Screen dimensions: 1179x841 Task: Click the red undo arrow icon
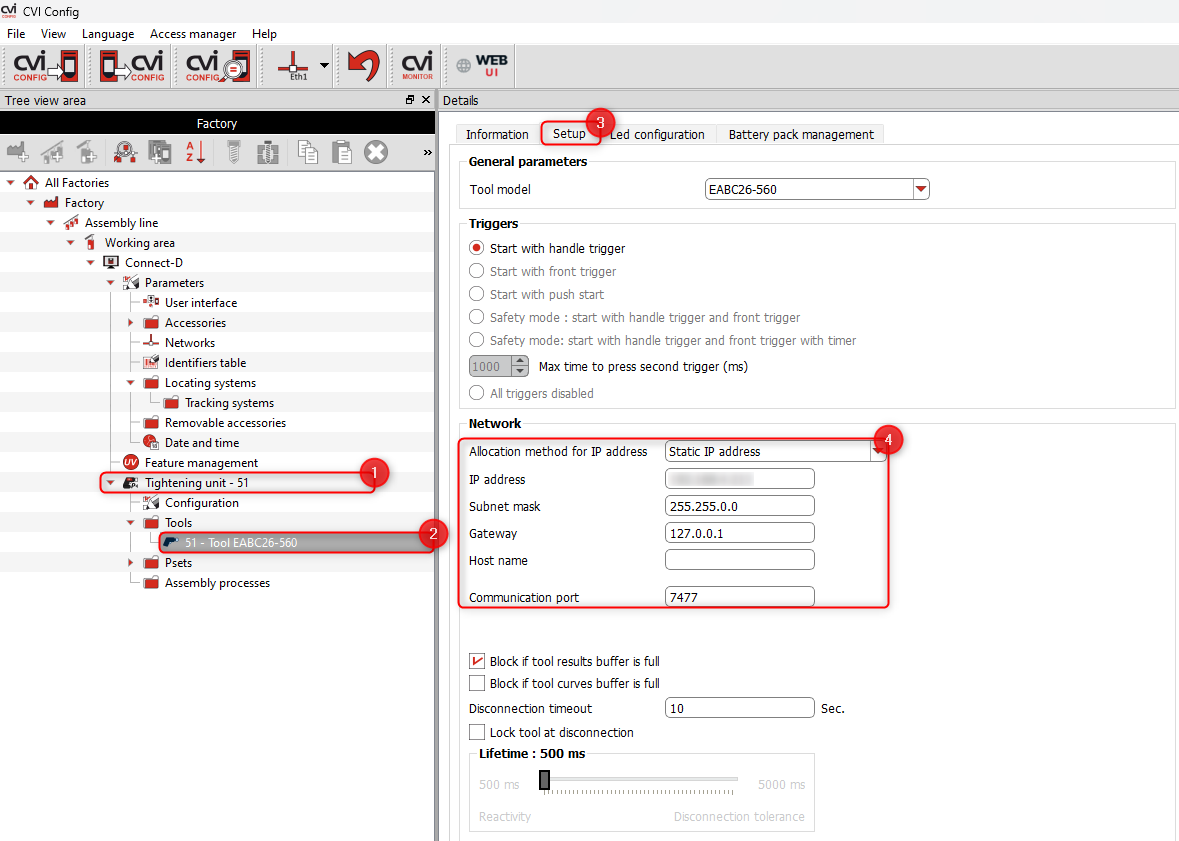pyautogui.click(x=363, y=66)
